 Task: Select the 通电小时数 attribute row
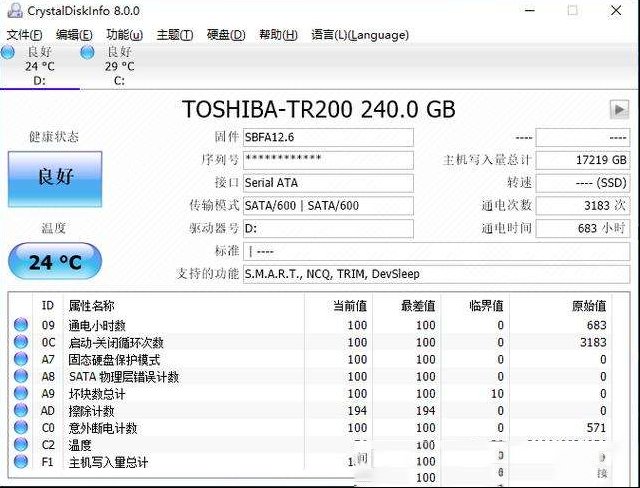coord(310,325)
